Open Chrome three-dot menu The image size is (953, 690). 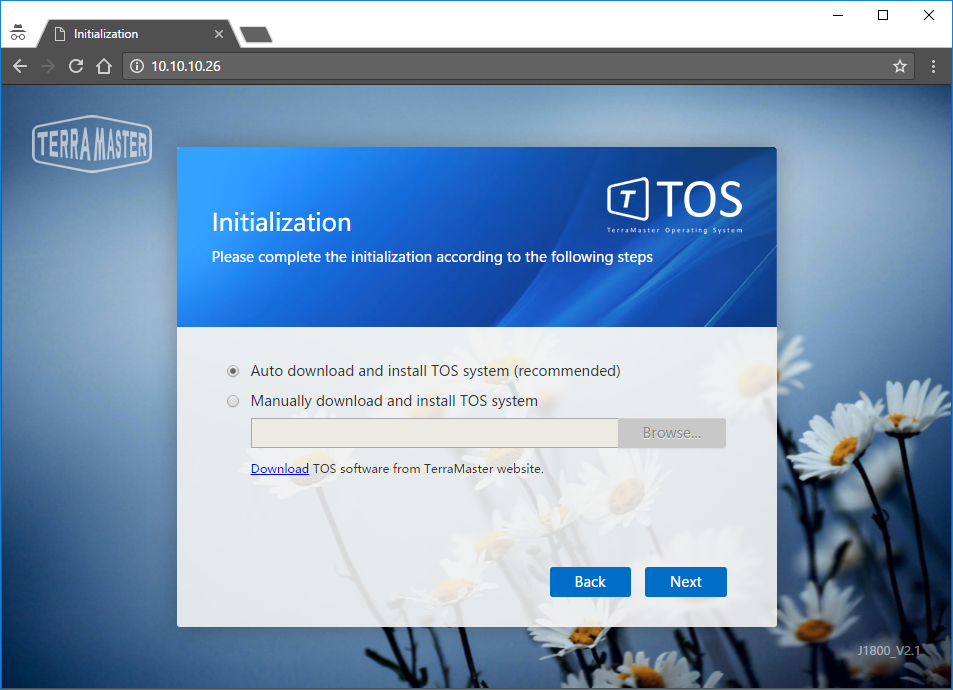pyautogui.click(x=934, y=66)
